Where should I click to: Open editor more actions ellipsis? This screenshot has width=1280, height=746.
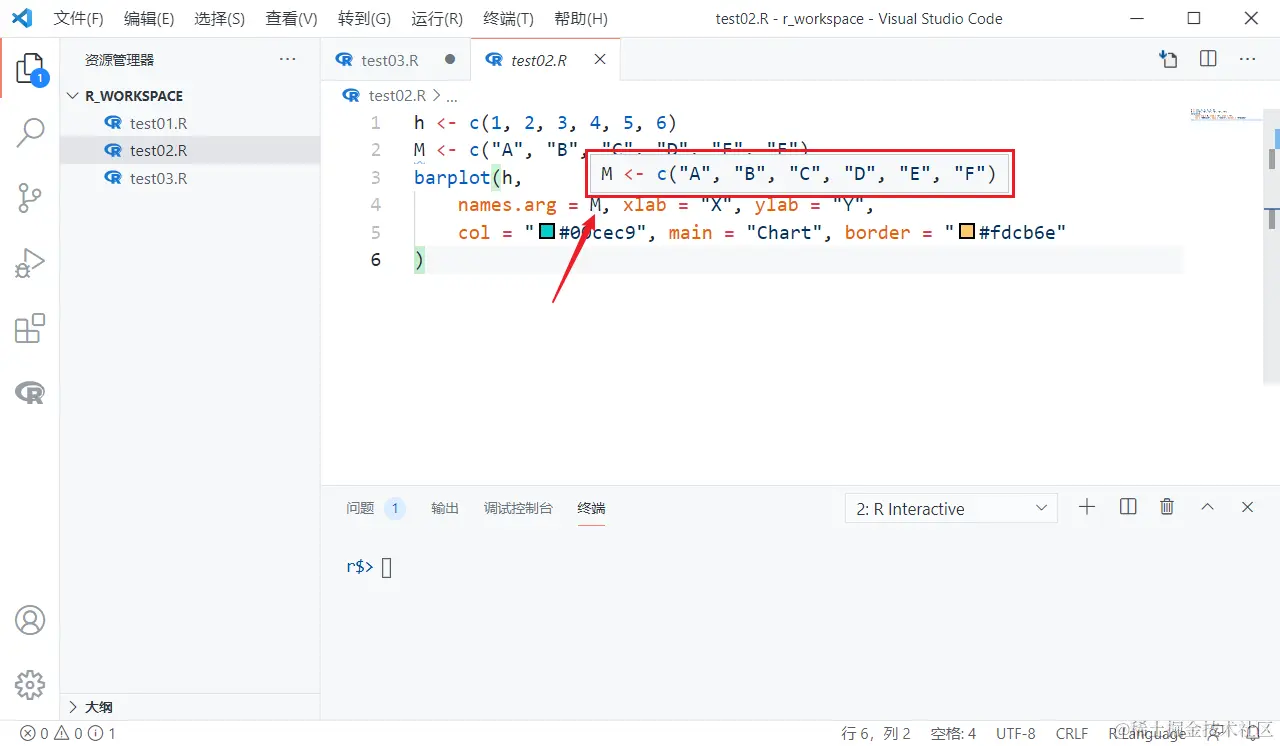1247,60
